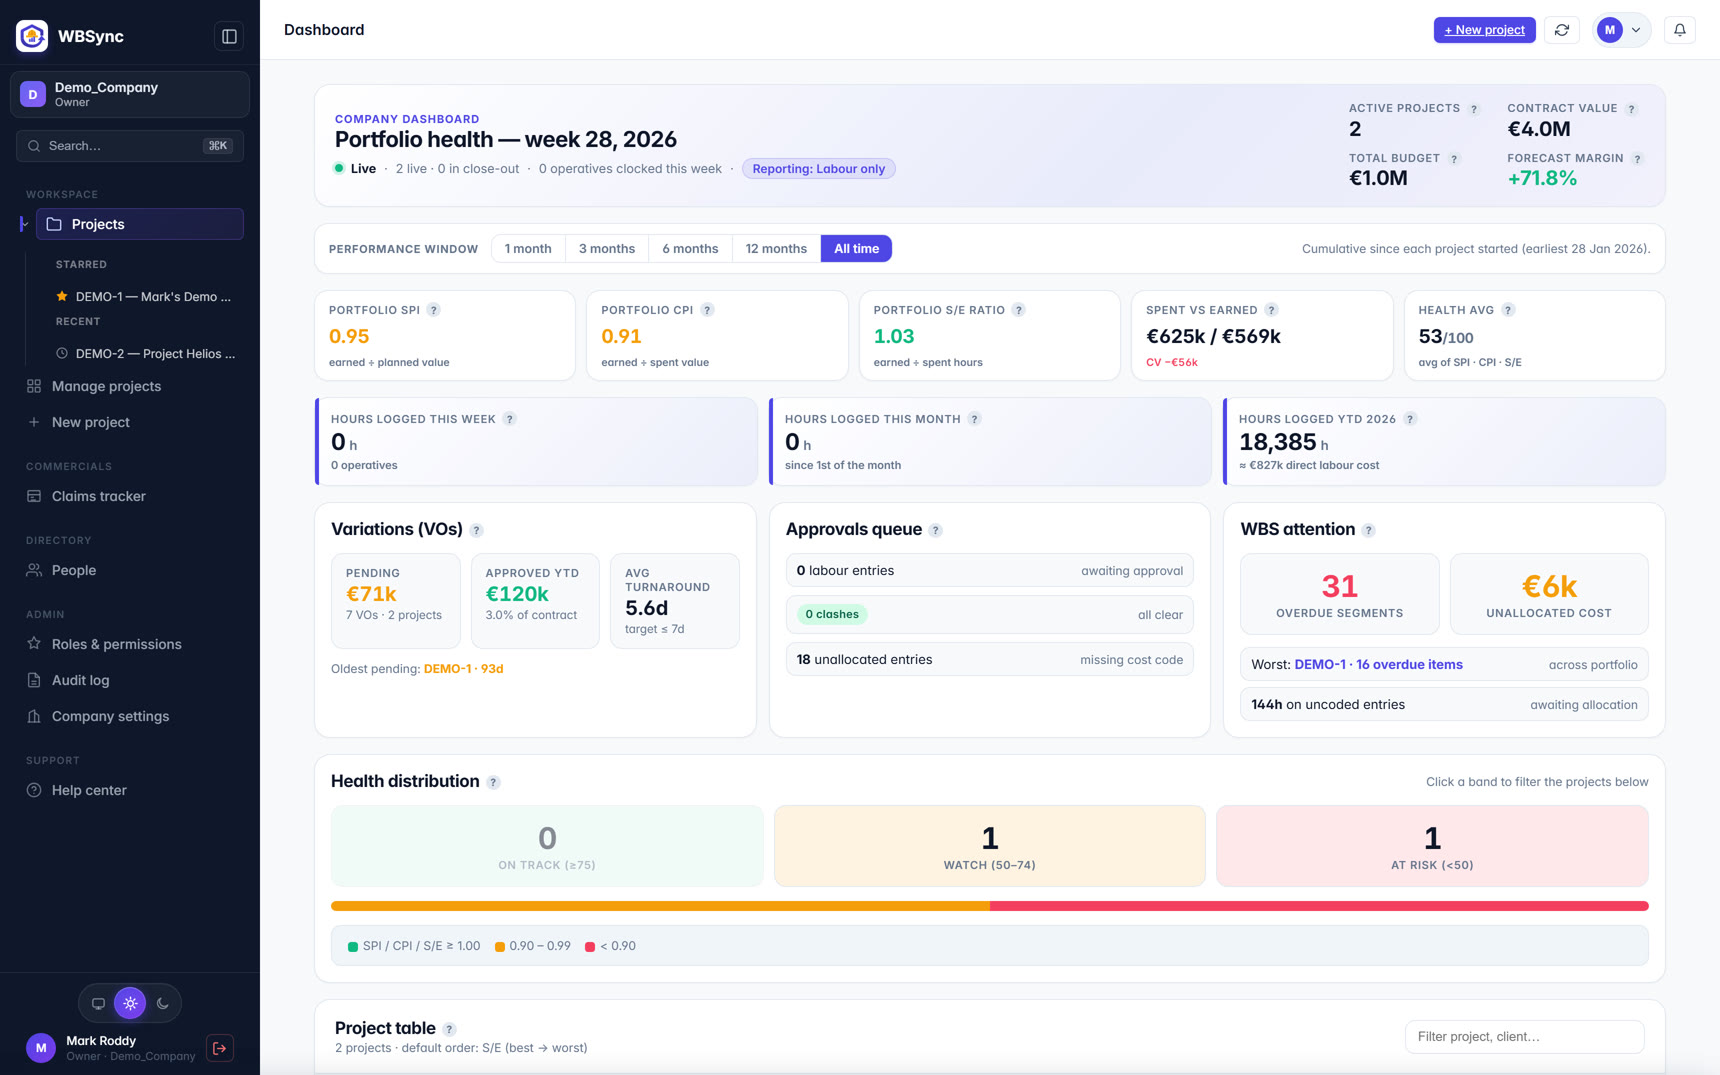
Task: Click the clock icon beside DEMO-2
Action: [x=62, y=353]
